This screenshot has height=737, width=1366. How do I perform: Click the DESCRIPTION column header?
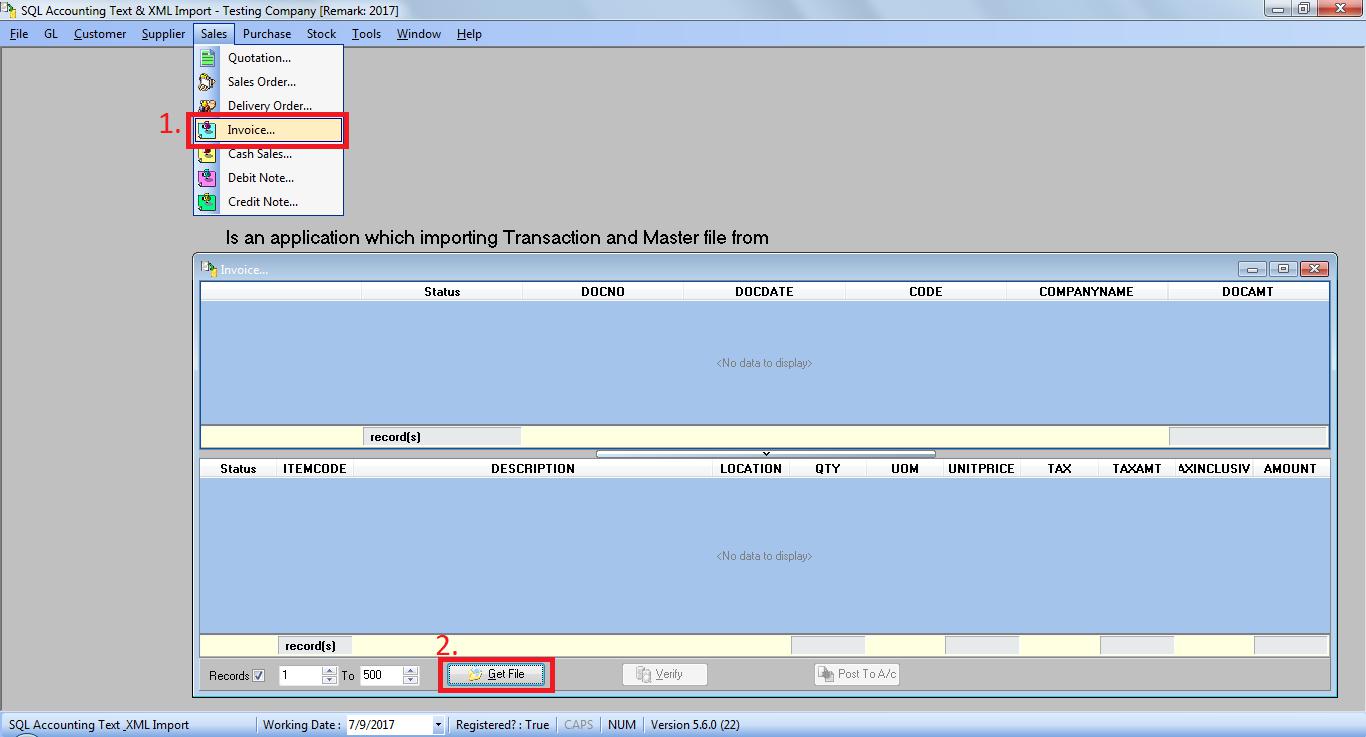(x=533, y=468)
